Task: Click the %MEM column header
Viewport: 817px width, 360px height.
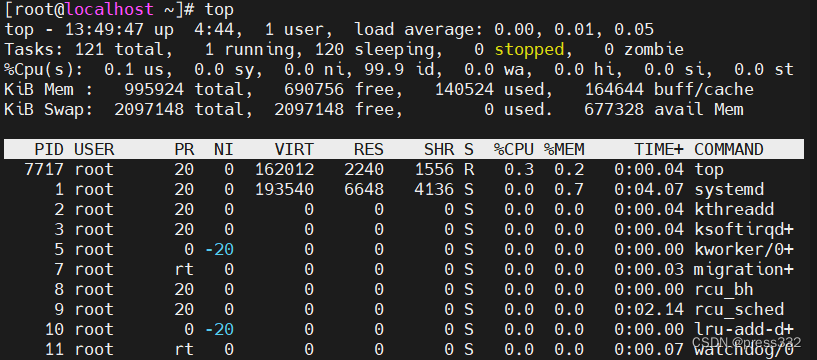Action: click(x=564, y=150)
